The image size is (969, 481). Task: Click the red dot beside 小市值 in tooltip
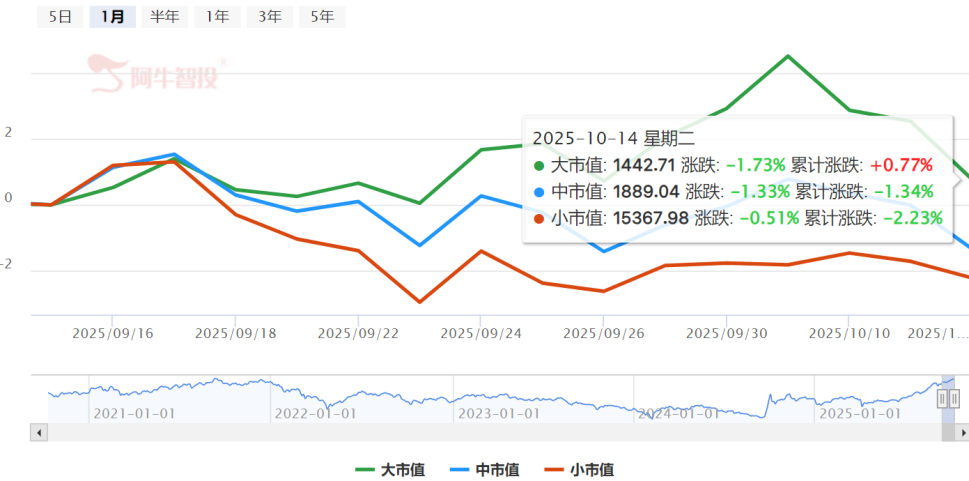[x=540, y=218]
